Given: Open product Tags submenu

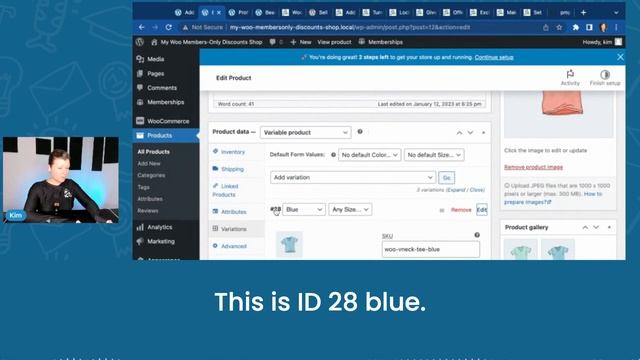Looking at the screenshot, I should tap(143, 187).
